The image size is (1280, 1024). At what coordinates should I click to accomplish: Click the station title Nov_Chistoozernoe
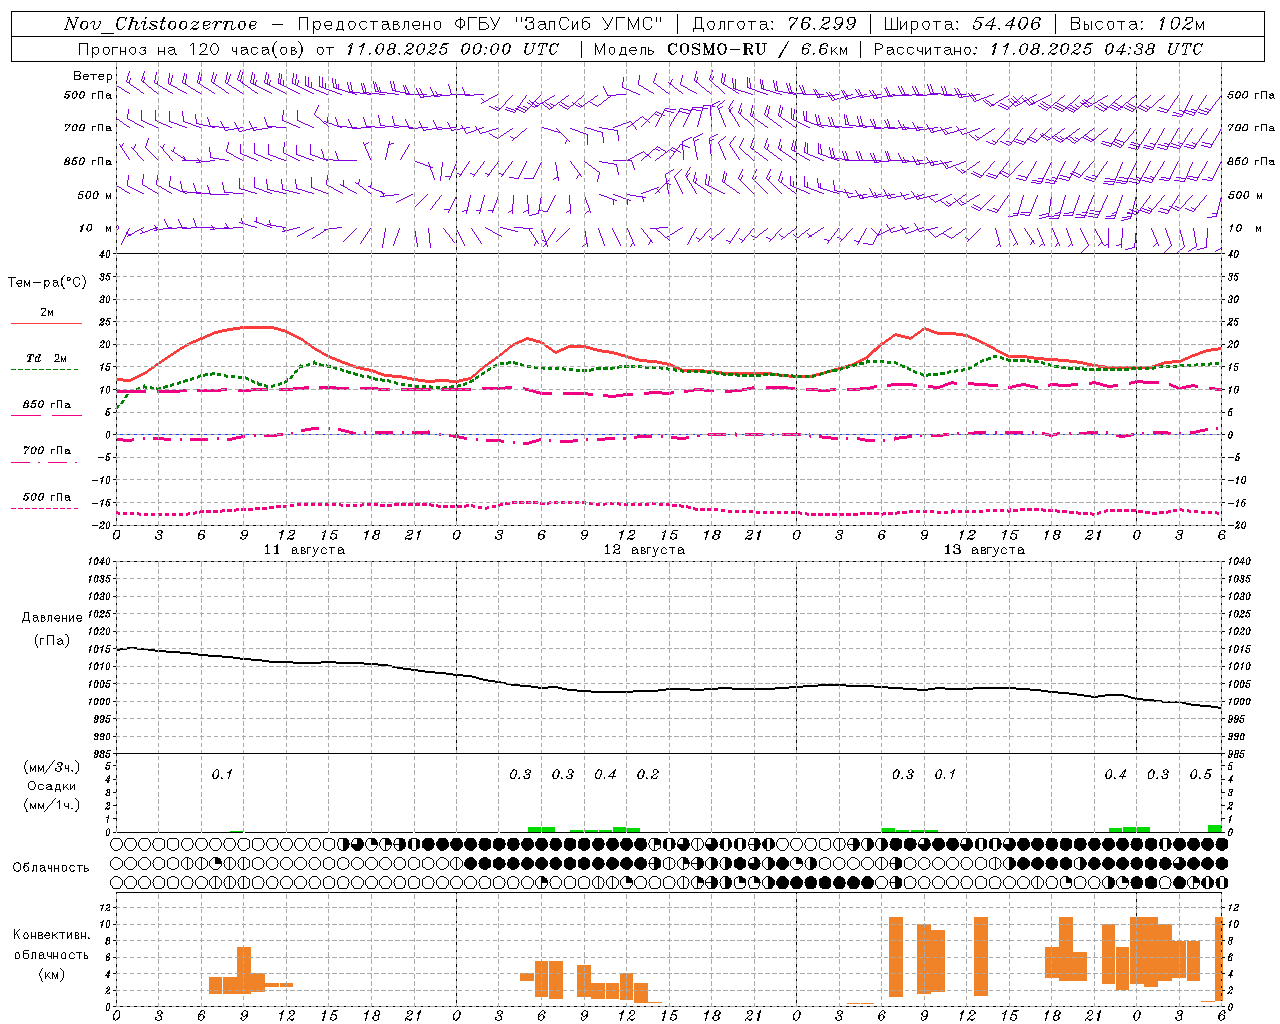tap(160, 24)
